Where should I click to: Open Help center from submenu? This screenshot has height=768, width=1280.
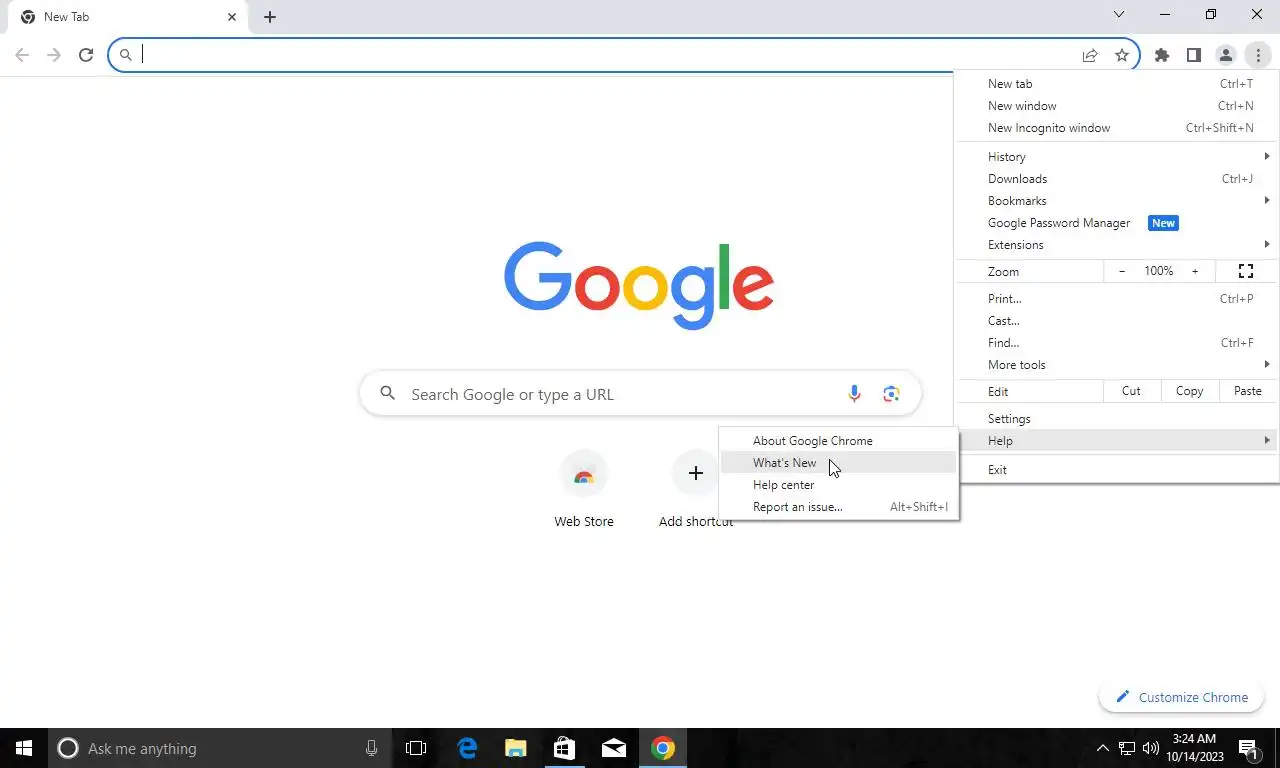838,485
